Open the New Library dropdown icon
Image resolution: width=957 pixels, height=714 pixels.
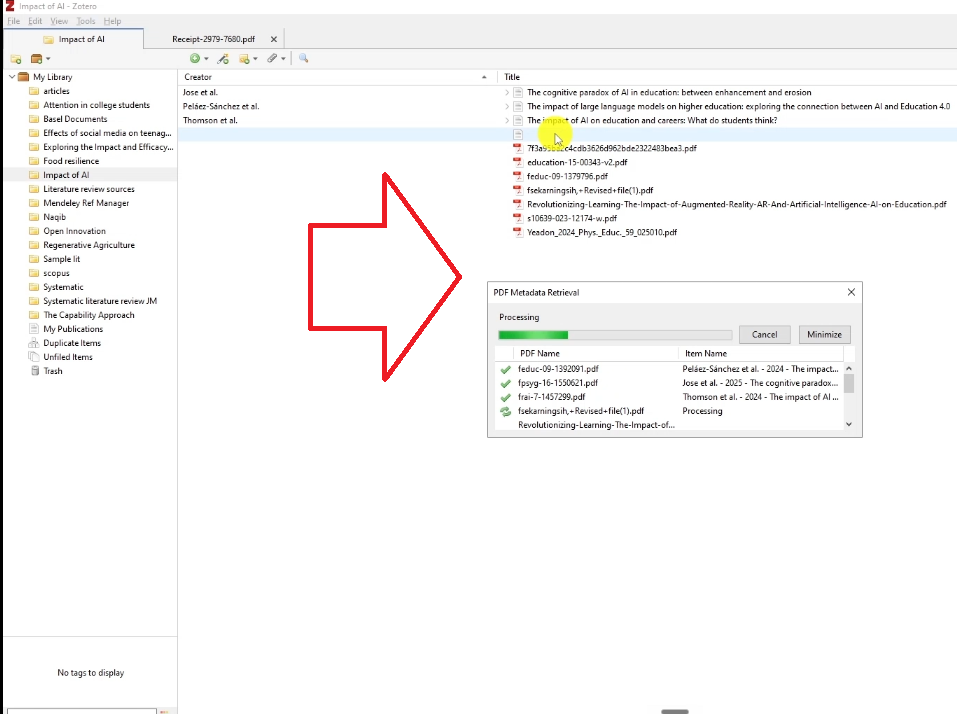coord(40,59)
